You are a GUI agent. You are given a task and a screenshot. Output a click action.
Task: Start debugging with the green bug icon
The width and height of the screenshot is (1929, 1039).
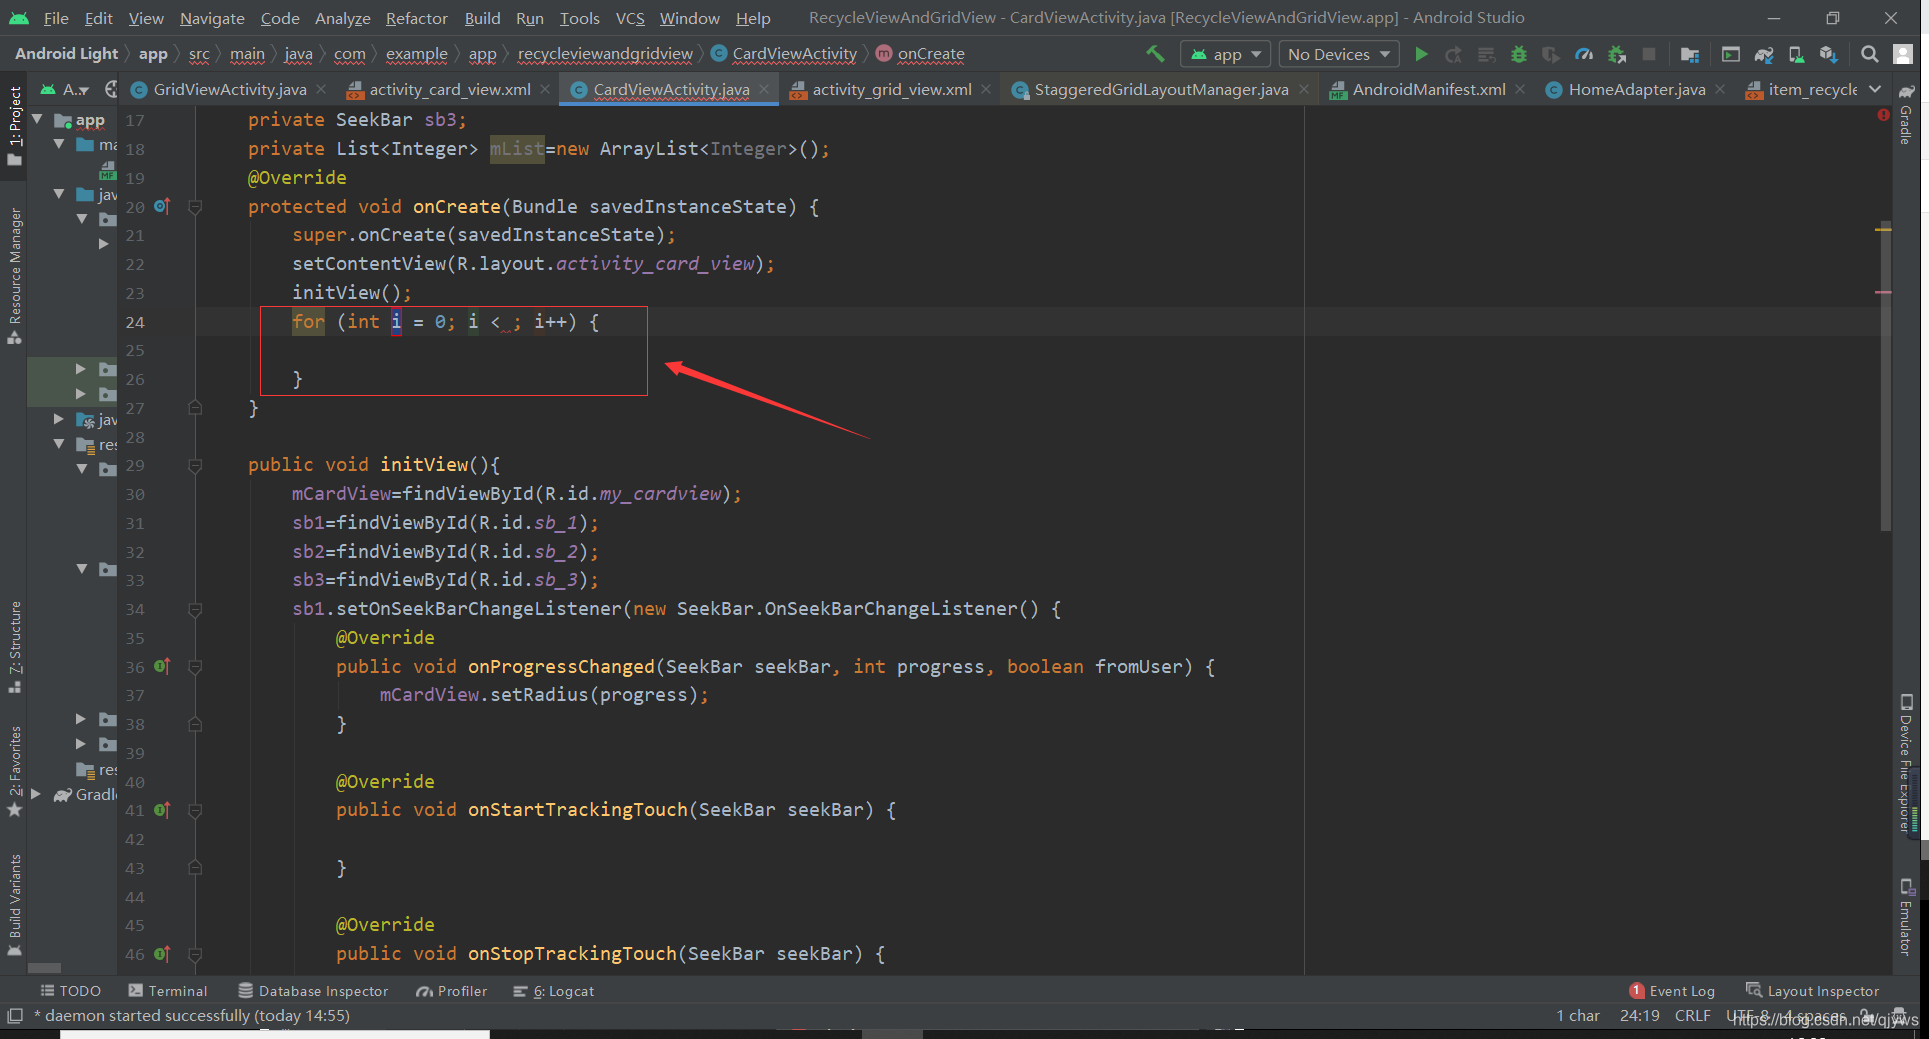click(x=1519, y=54)
